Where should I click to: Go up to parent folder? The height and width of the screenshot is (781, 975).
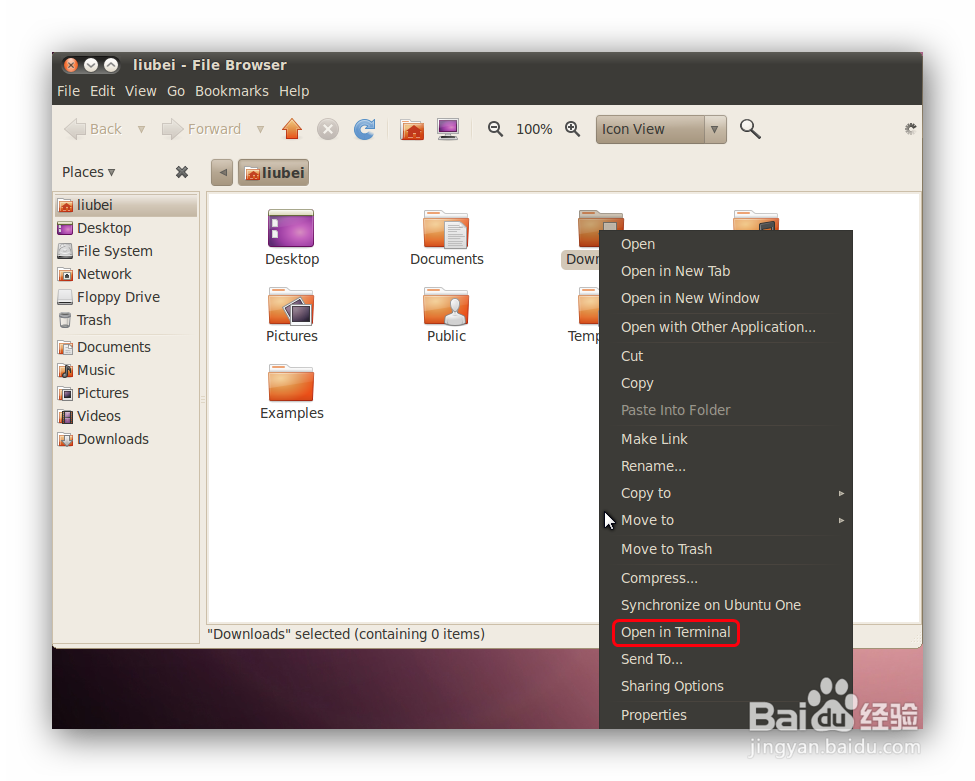pyautogui.click(x=292, y=129)
